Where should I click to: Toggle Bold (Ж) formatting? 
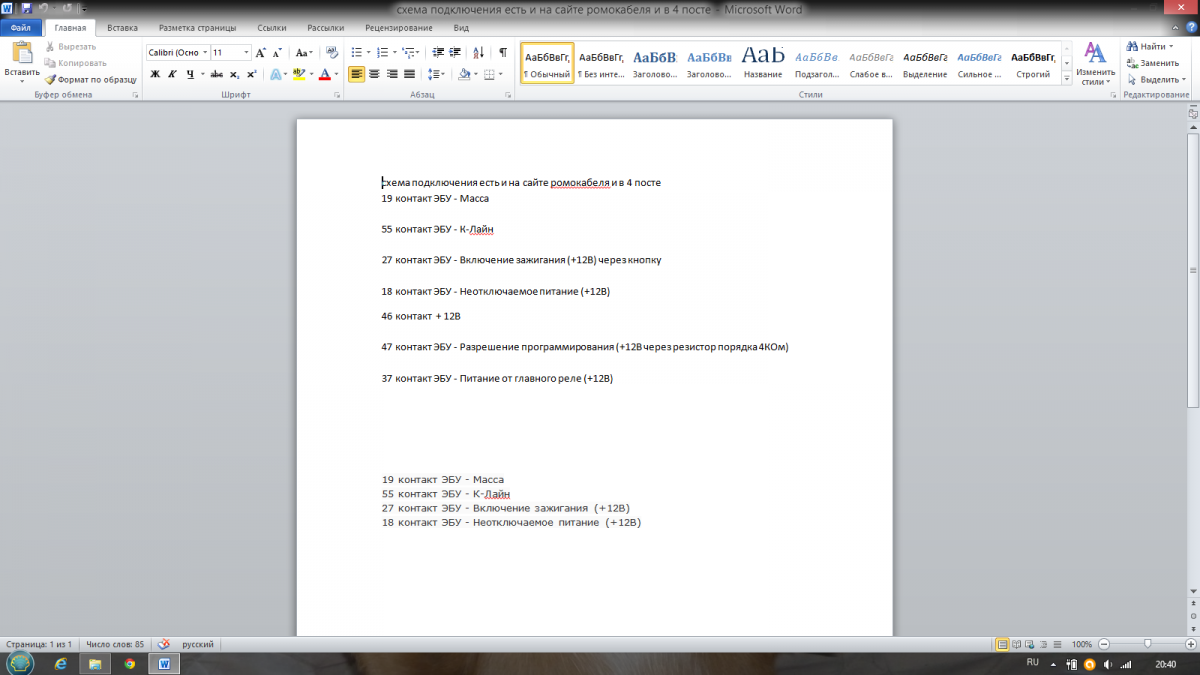click(x=155, y=74)
